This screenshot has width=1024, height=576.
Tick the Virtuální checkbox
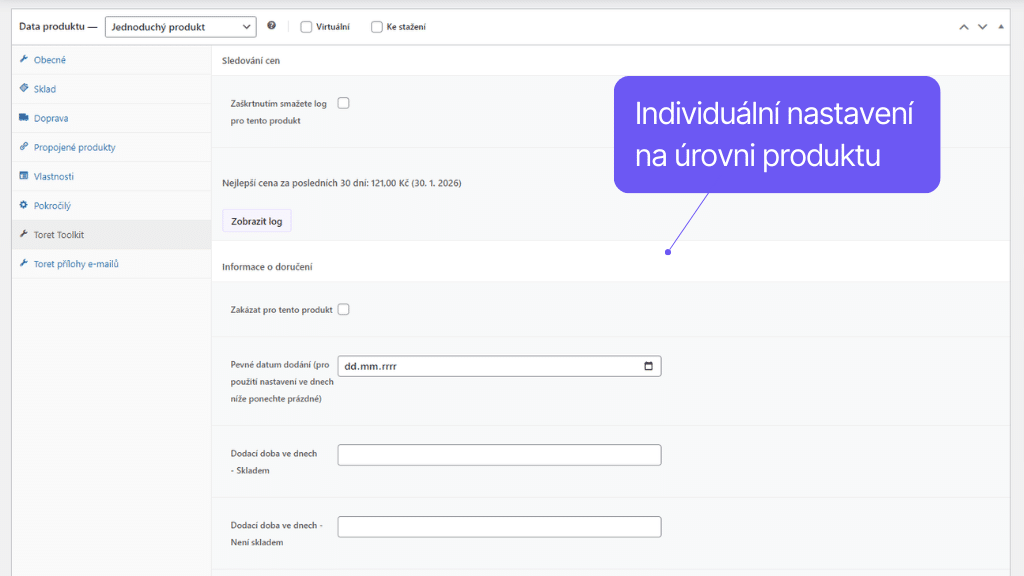[306, 27]
